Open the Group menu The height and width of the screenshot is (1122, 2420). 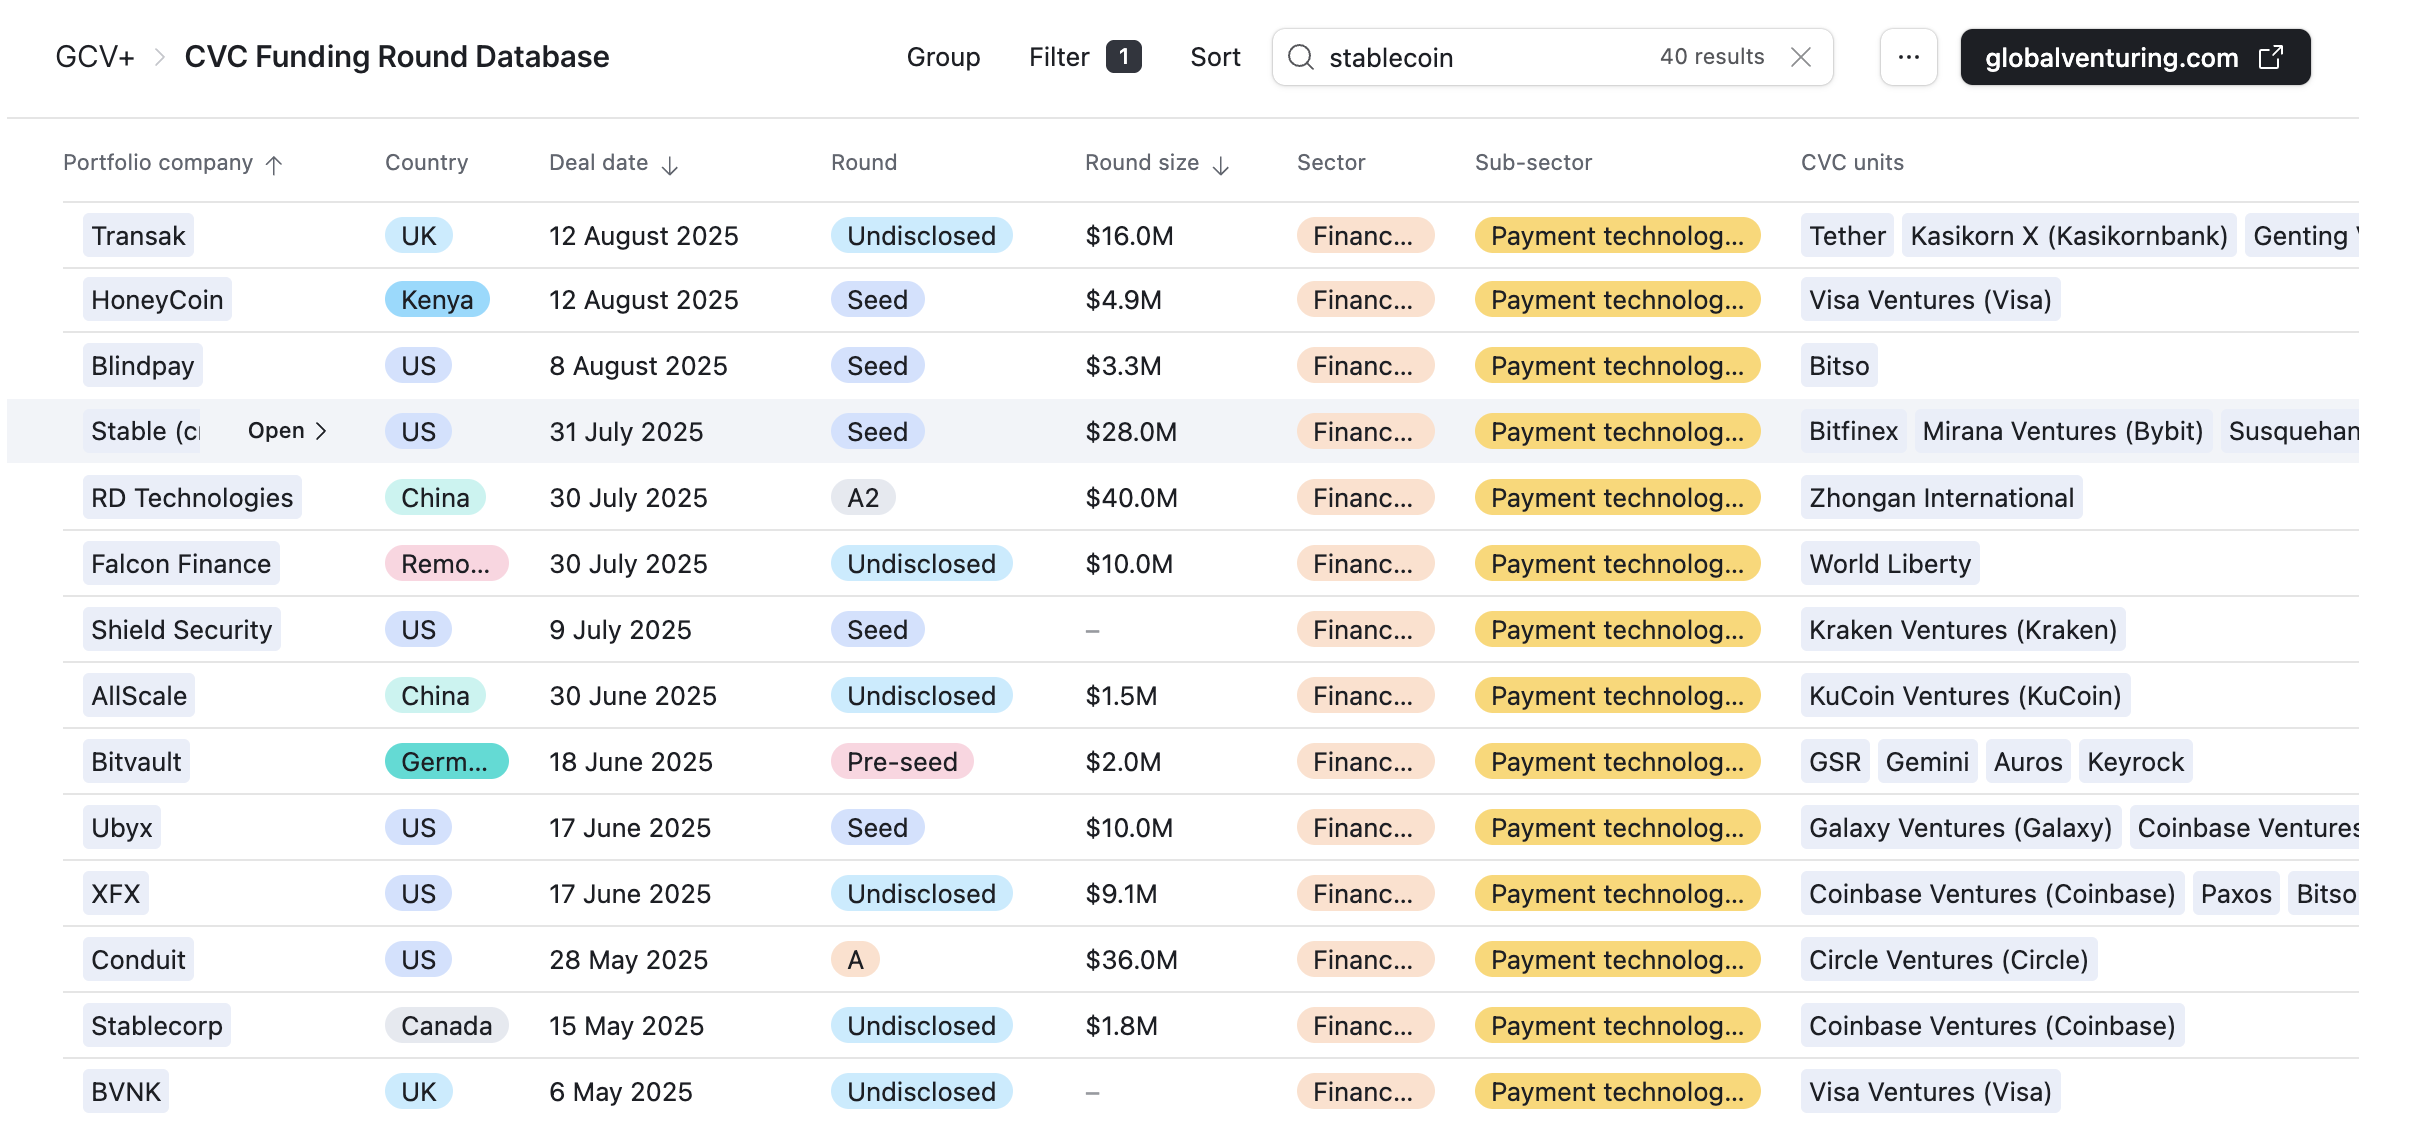[943, 57]
